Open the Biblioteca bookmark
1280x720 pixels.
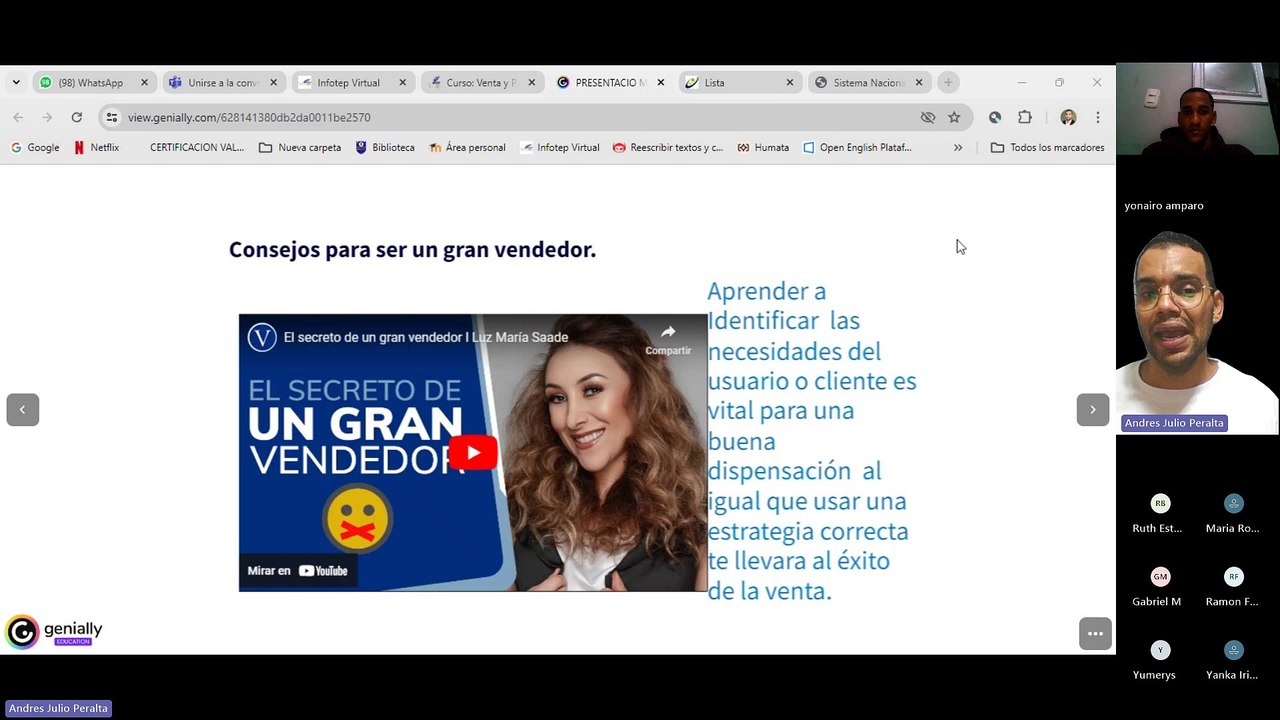click(385, 147)
